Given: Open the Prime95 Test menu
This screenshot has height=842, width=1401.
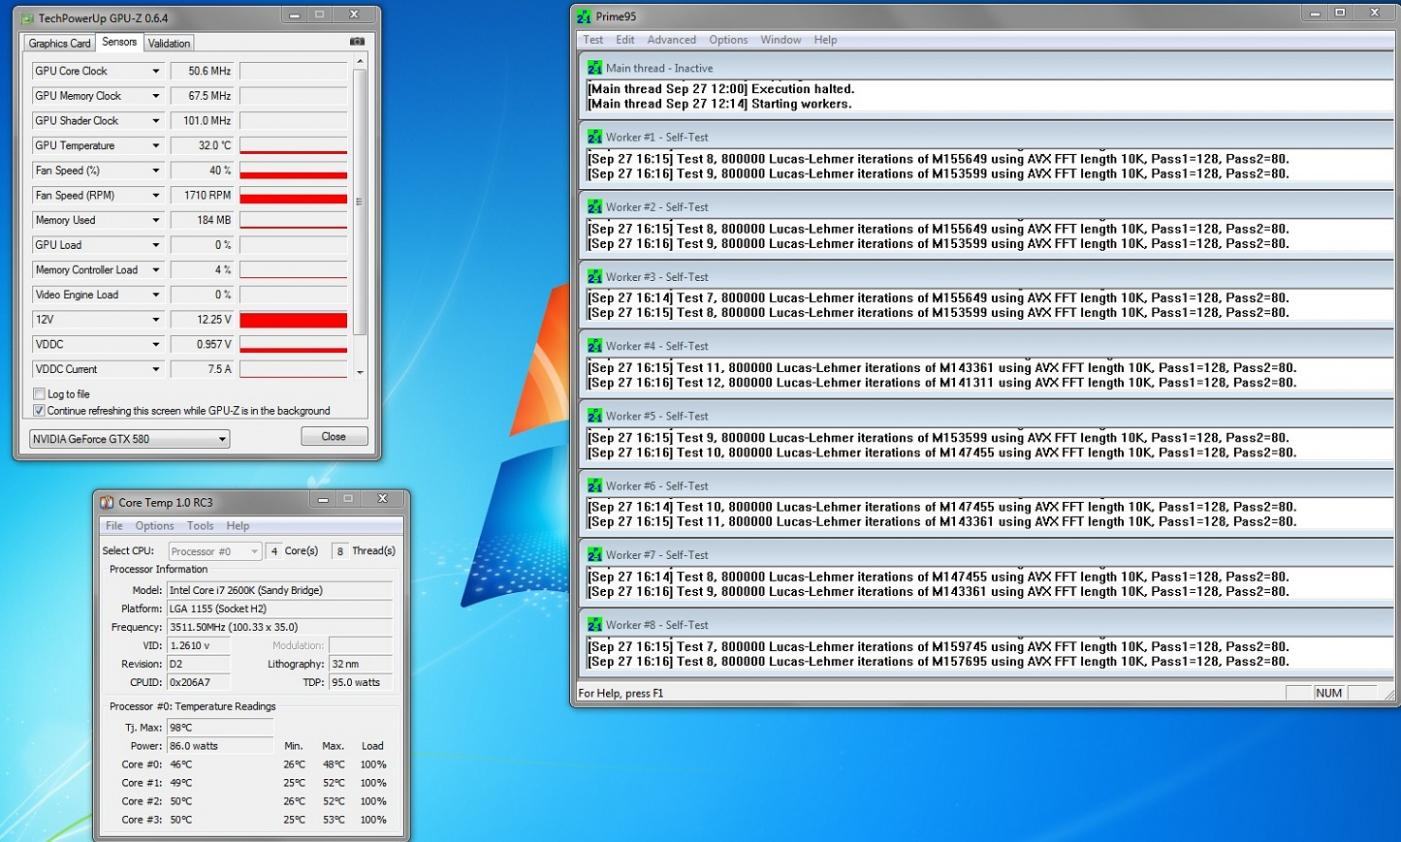Looking at the screenshot, I should tap(593, 40).
